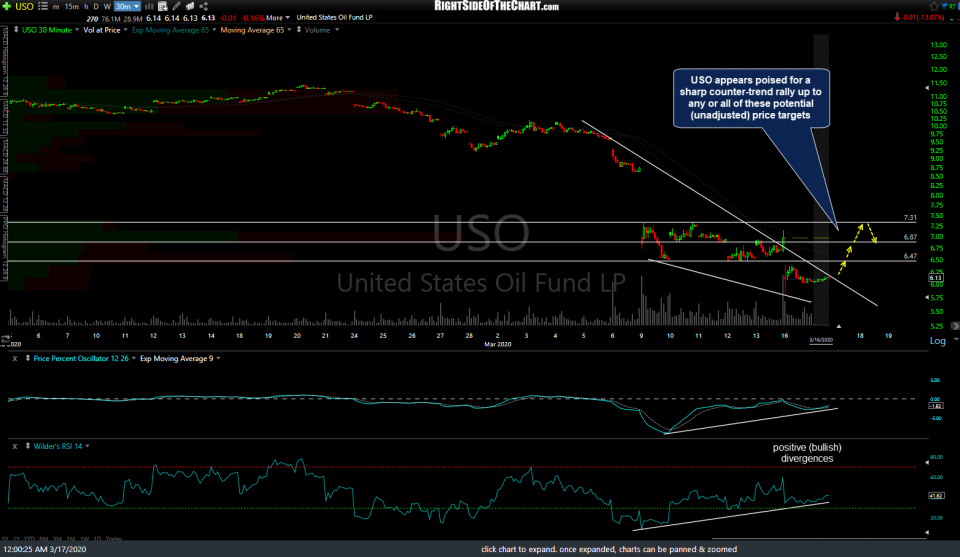Open Volume indicator dropdown

pos(337,30)
